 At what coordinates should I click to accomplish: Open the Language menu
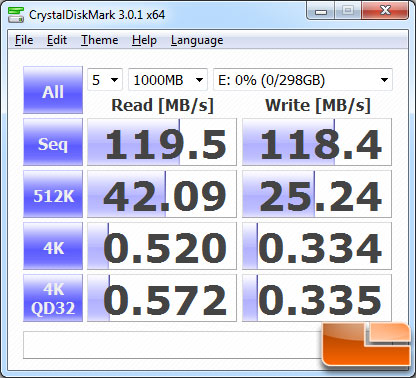pyautogui.click(x=197, y=40)
